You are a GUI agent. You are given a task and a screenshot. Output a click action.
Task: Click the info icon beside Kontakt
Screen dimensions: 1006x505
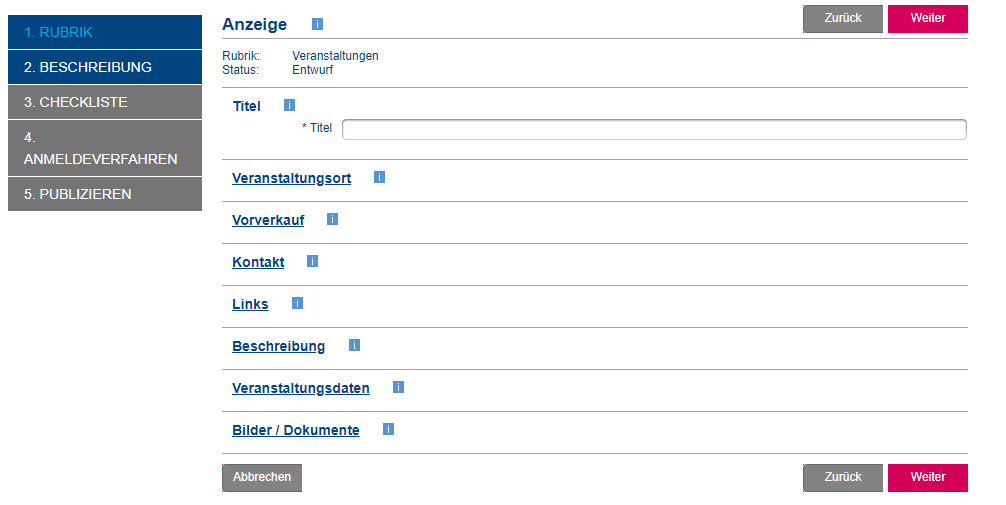coord(312,261)
